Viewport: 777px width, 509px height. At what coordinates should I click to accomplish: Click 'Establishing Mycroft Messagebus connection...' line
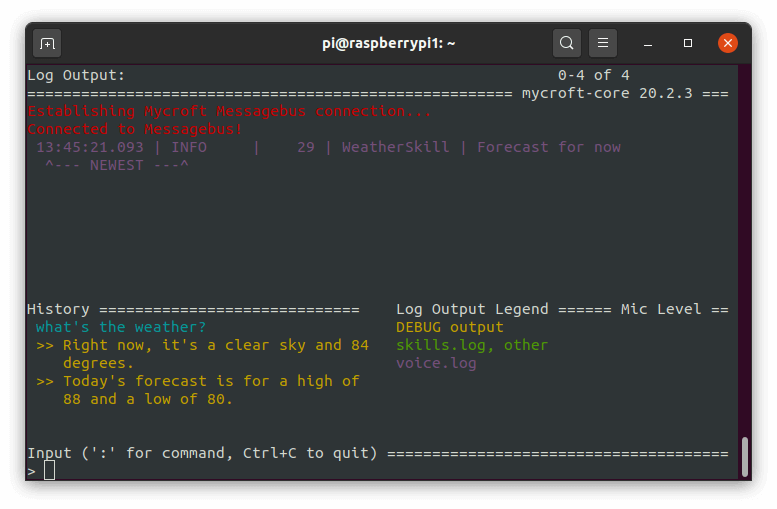(229, 111)
